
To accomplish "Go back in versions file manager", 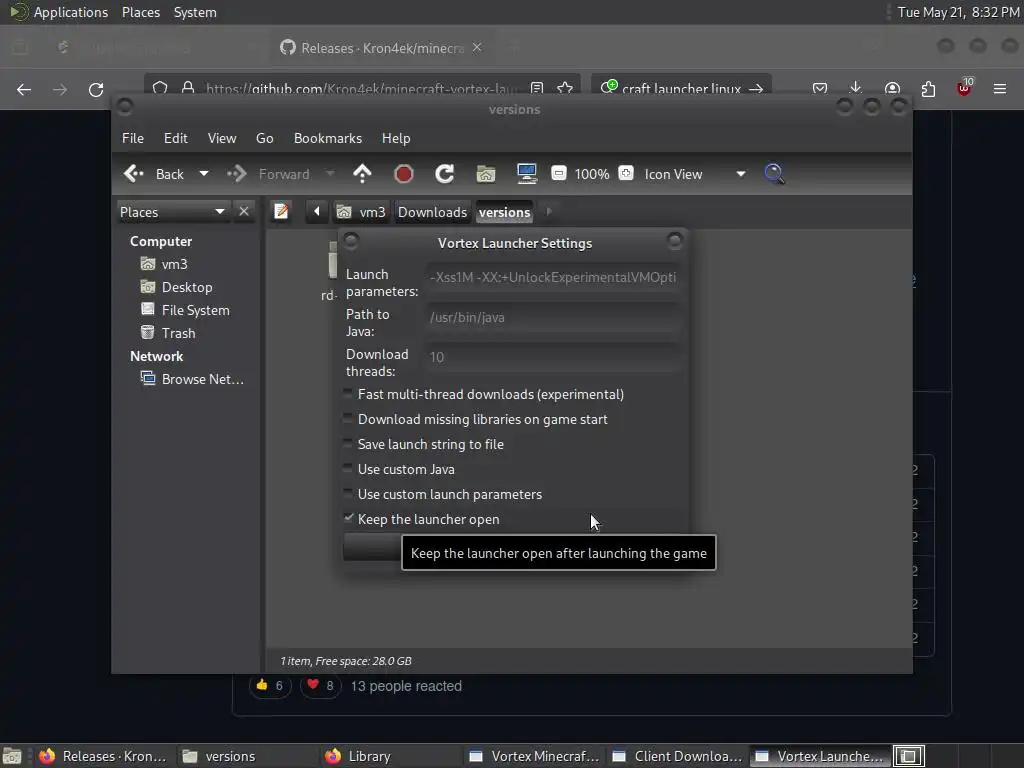I will [153, 174].
